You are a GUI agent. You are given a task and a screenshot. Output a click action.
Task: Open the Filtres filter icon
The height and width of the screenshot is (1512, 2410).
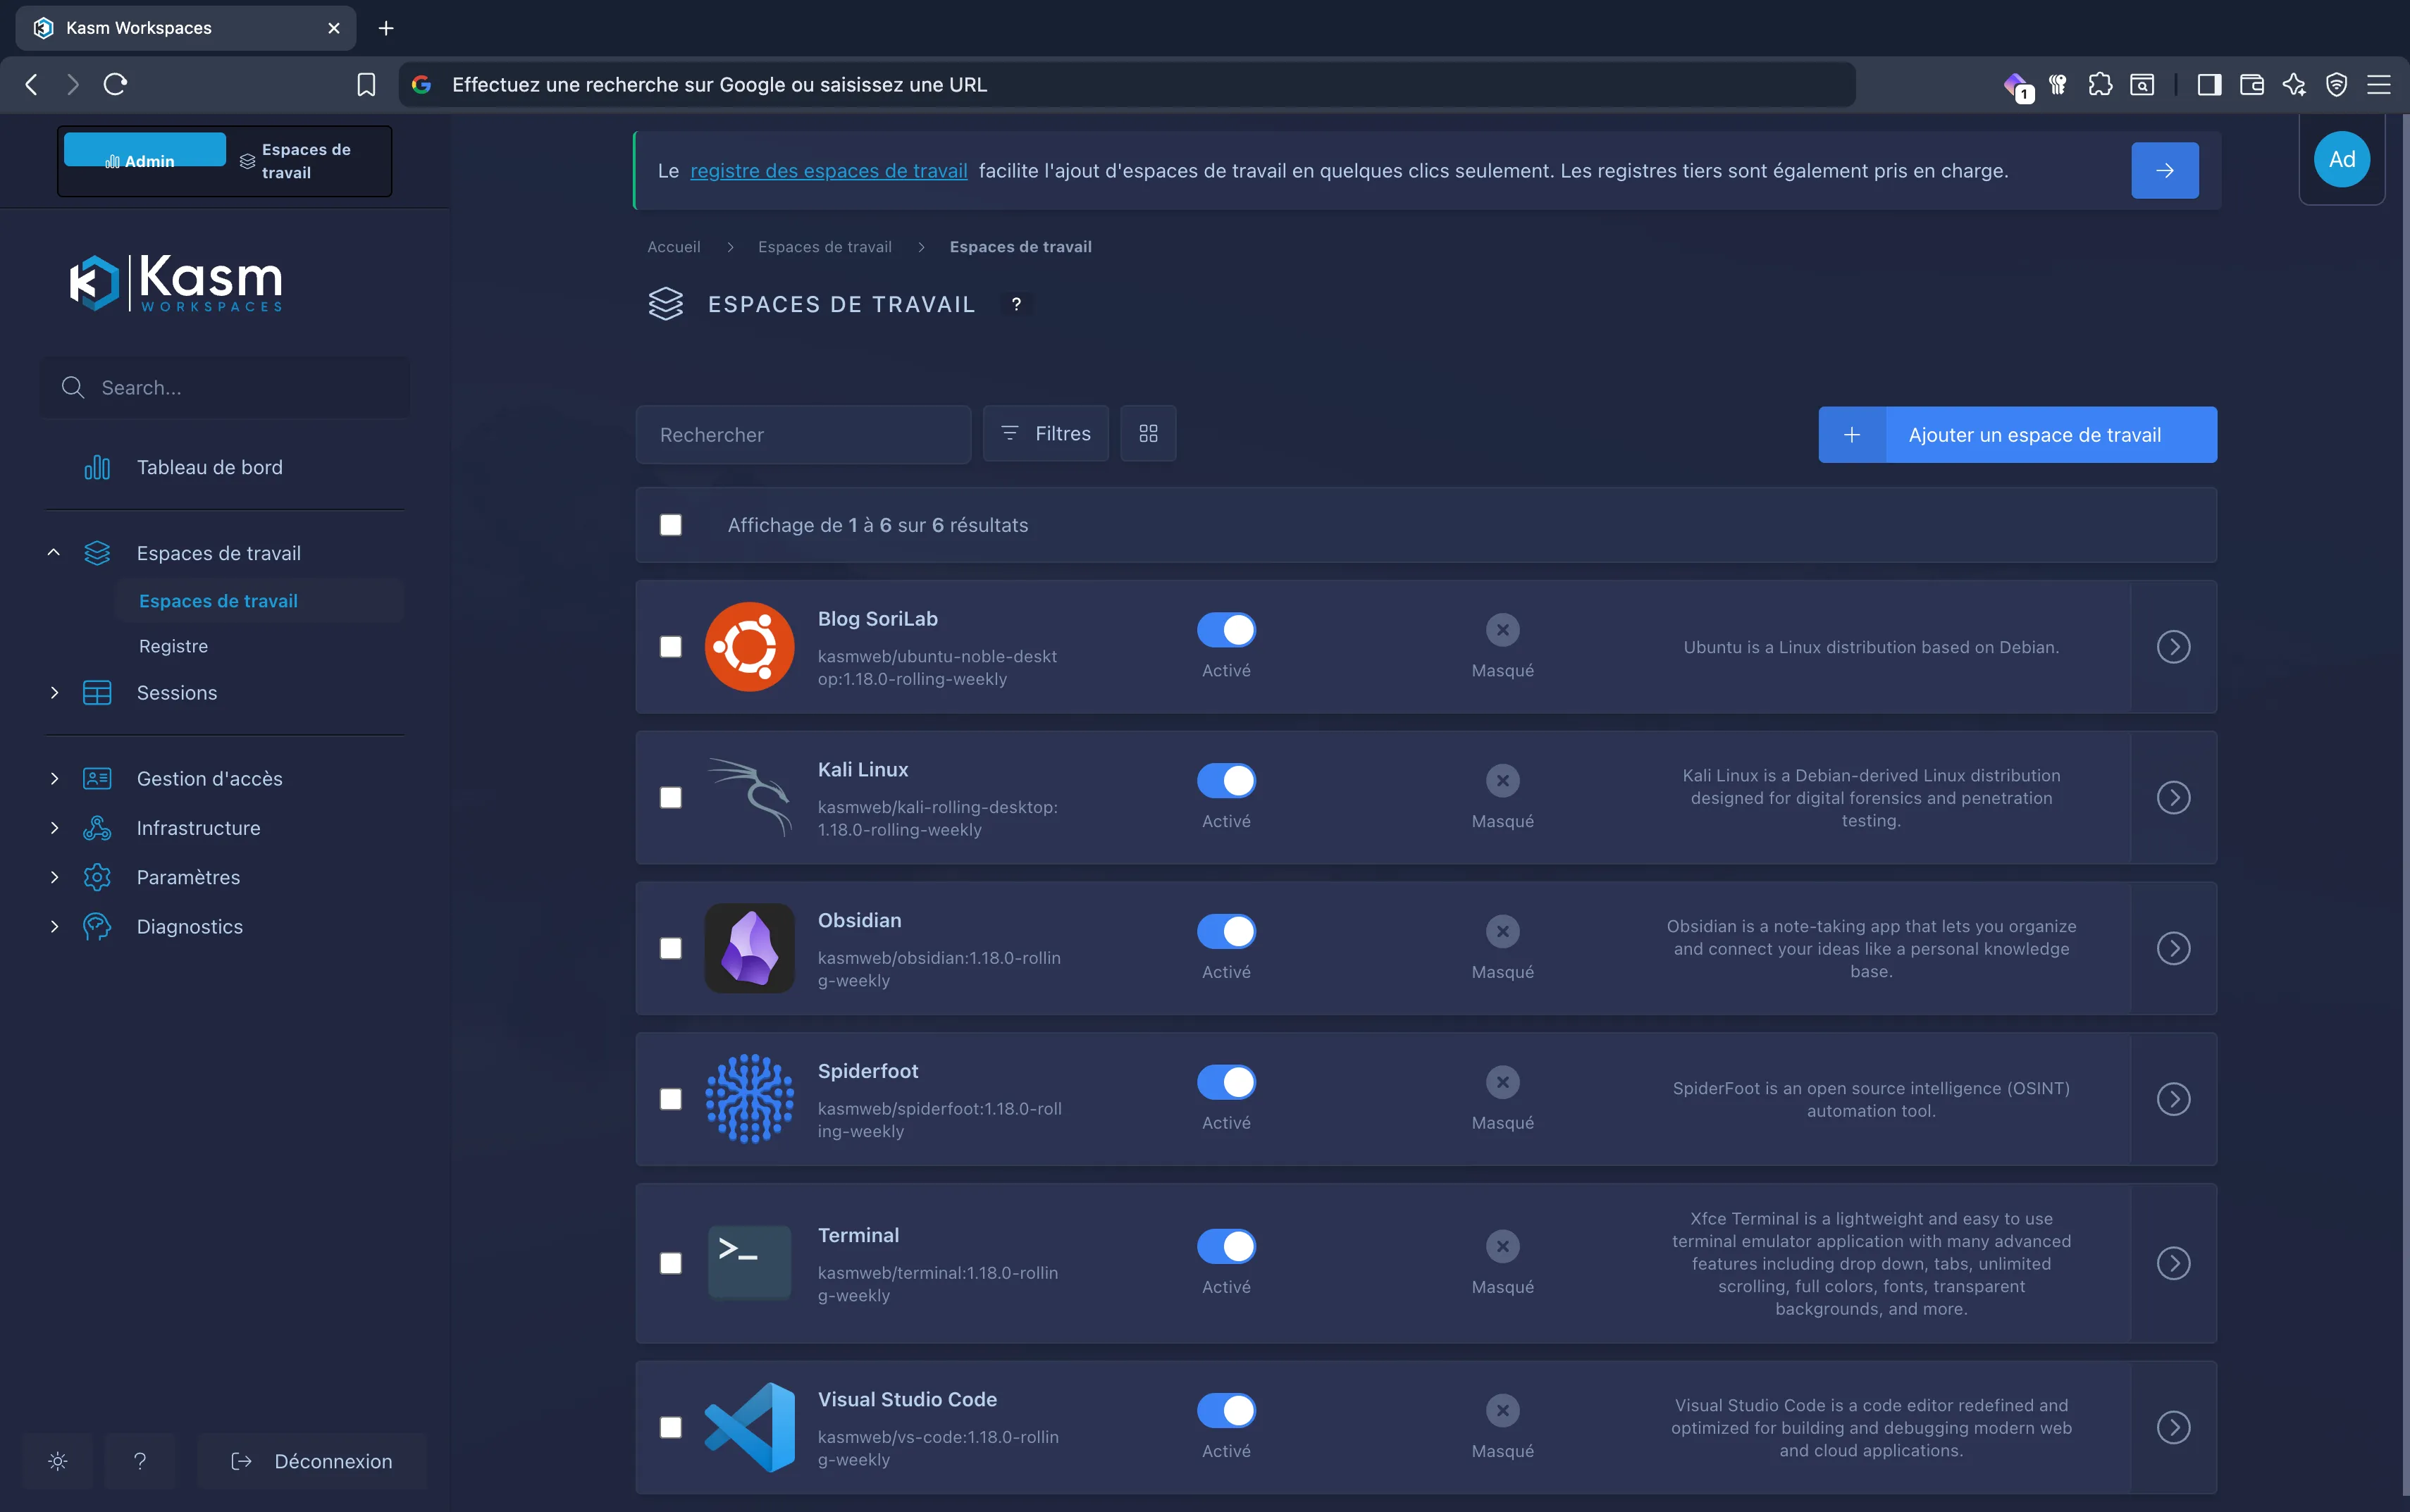click(x=1009, y=433)
